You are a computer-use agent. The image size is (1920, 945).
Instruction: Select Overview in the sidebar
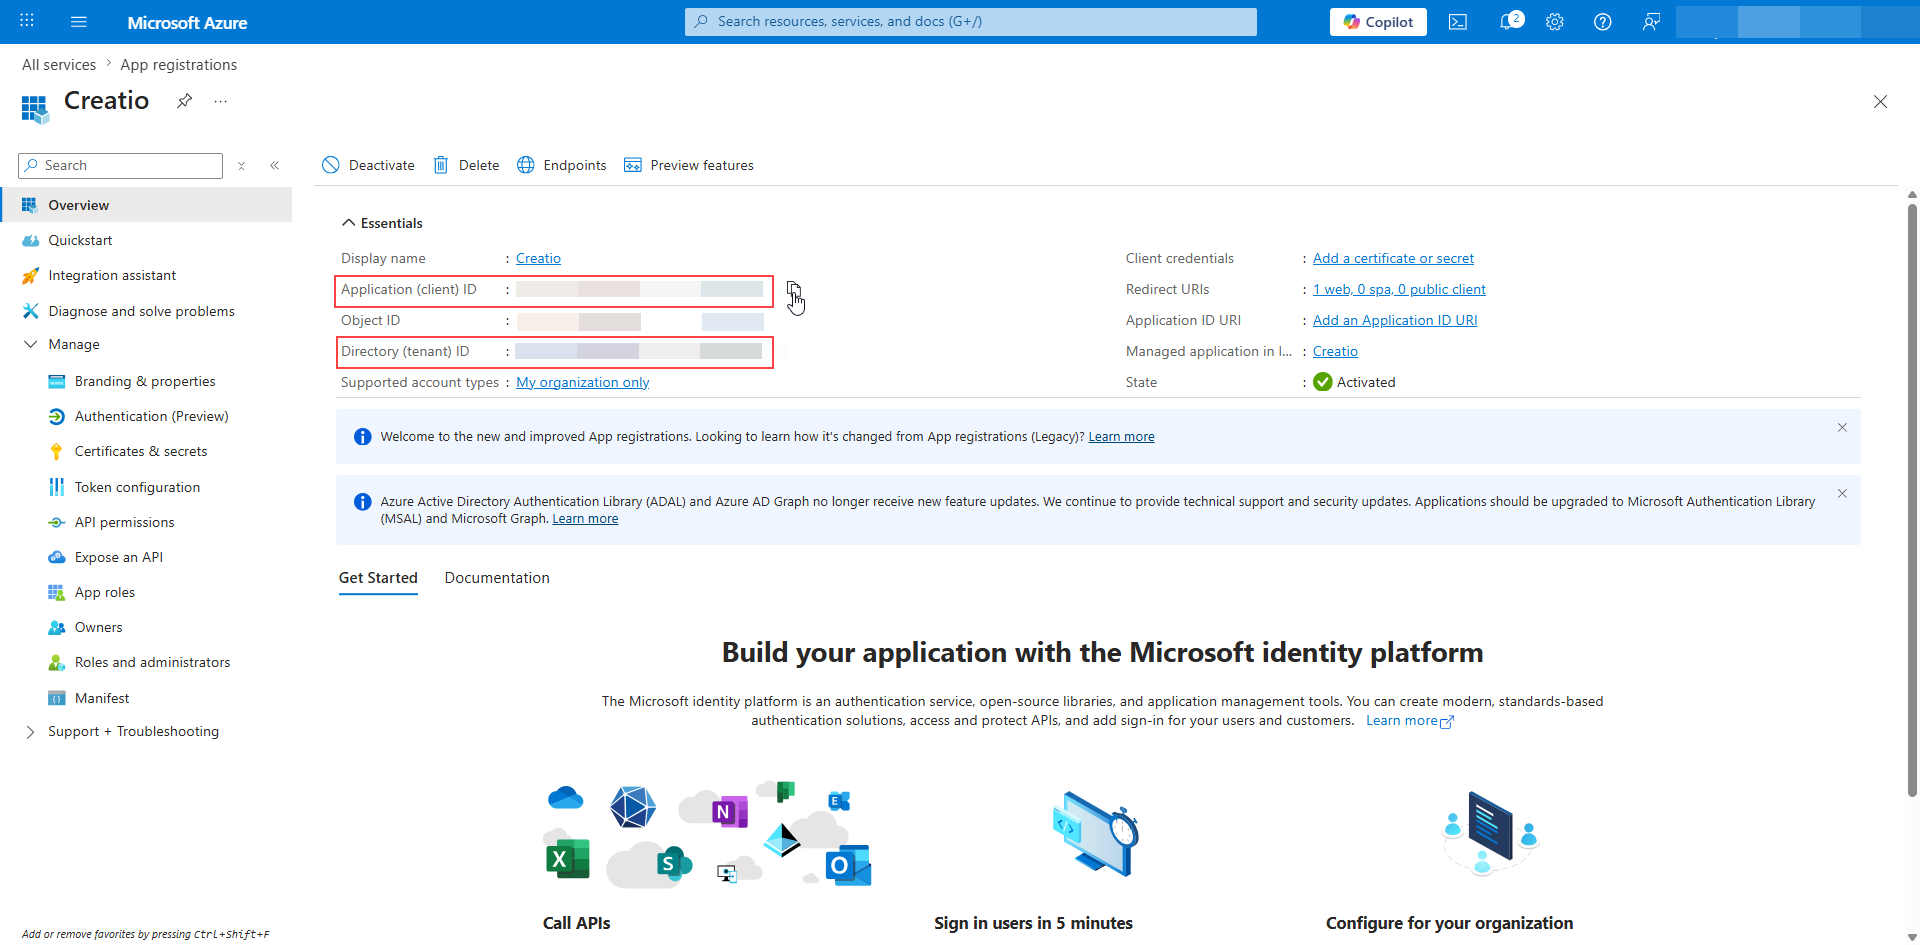(x=146, y=205)
